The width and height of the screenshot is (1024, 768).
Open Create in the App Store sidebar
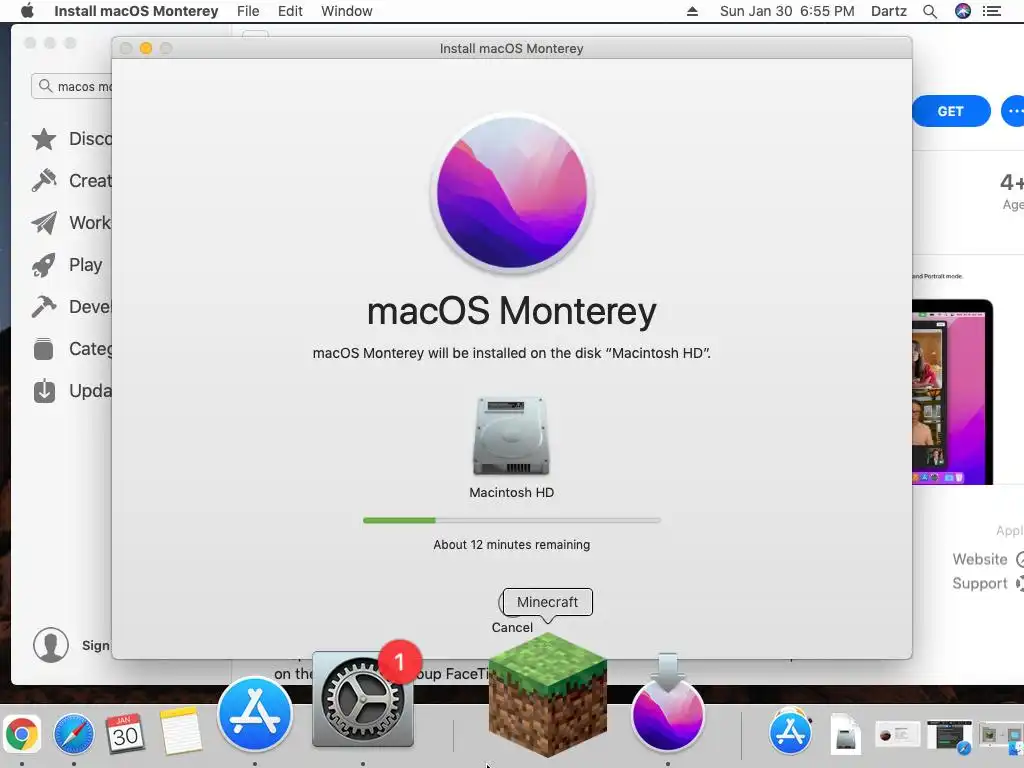pos(72,180)
